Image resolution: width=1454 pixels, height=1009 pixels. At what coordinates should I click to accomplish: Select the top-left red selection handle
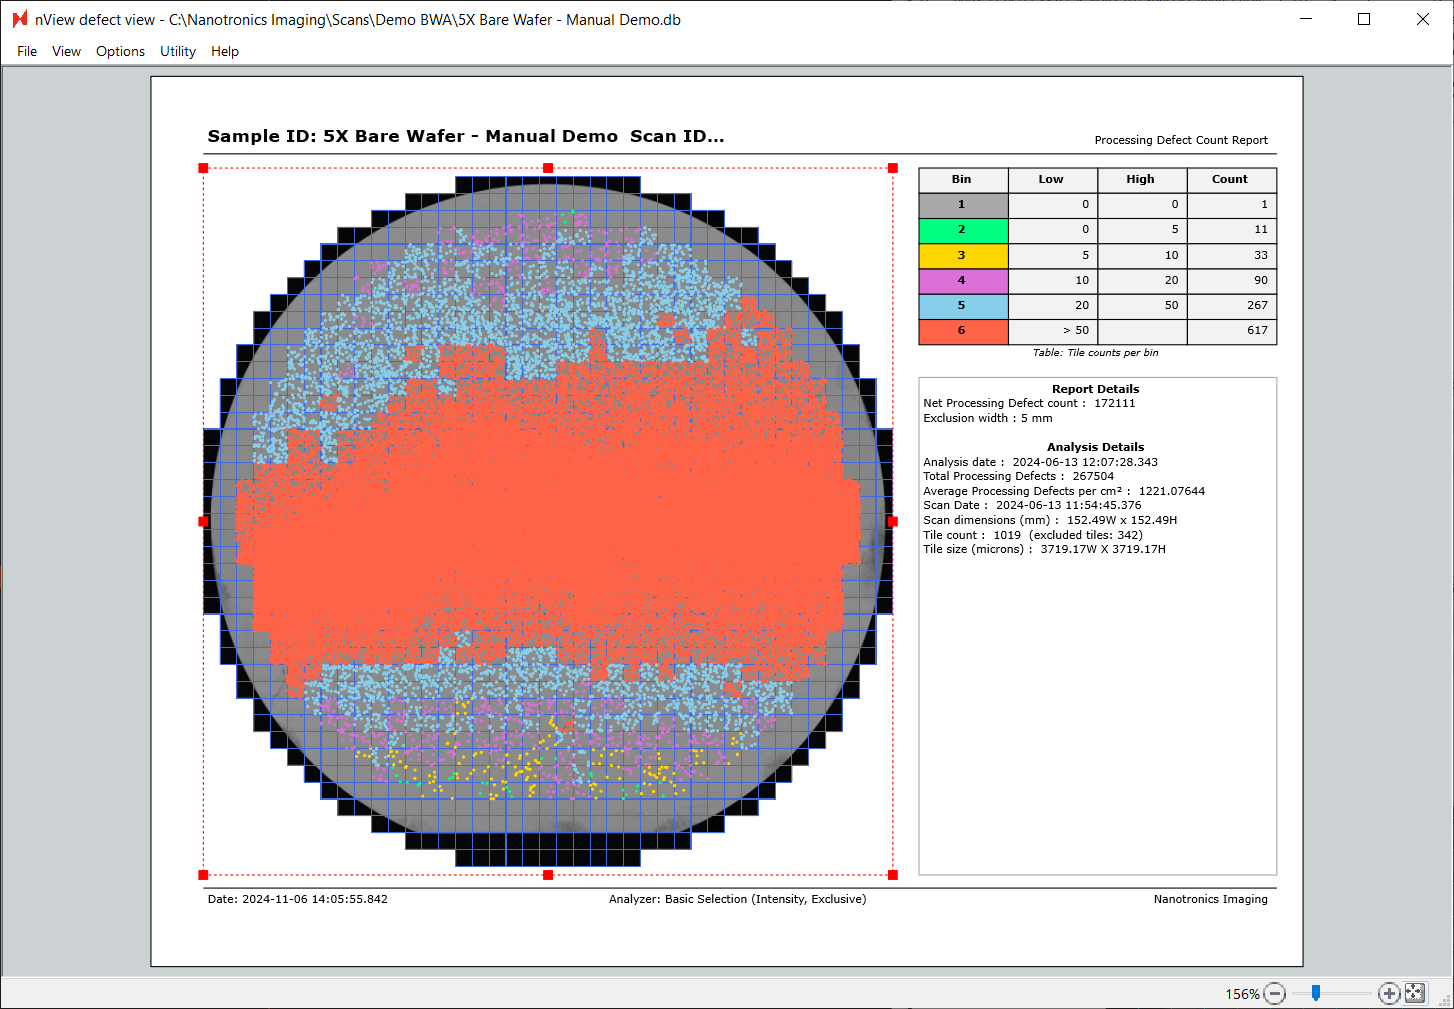[x=204, y=168]
